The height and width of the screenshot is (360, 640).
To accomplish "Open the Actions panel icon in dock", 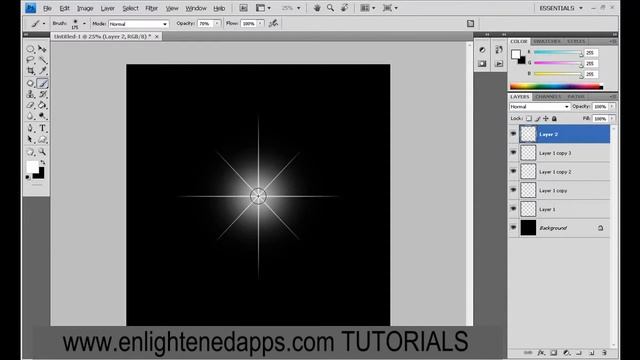I will click(x=499, y=64).
